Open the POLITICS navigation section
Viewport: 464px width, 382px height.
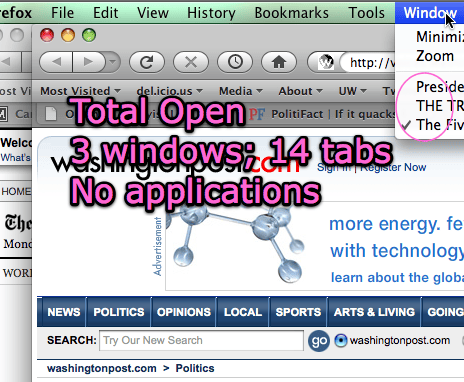pos(119,312)
